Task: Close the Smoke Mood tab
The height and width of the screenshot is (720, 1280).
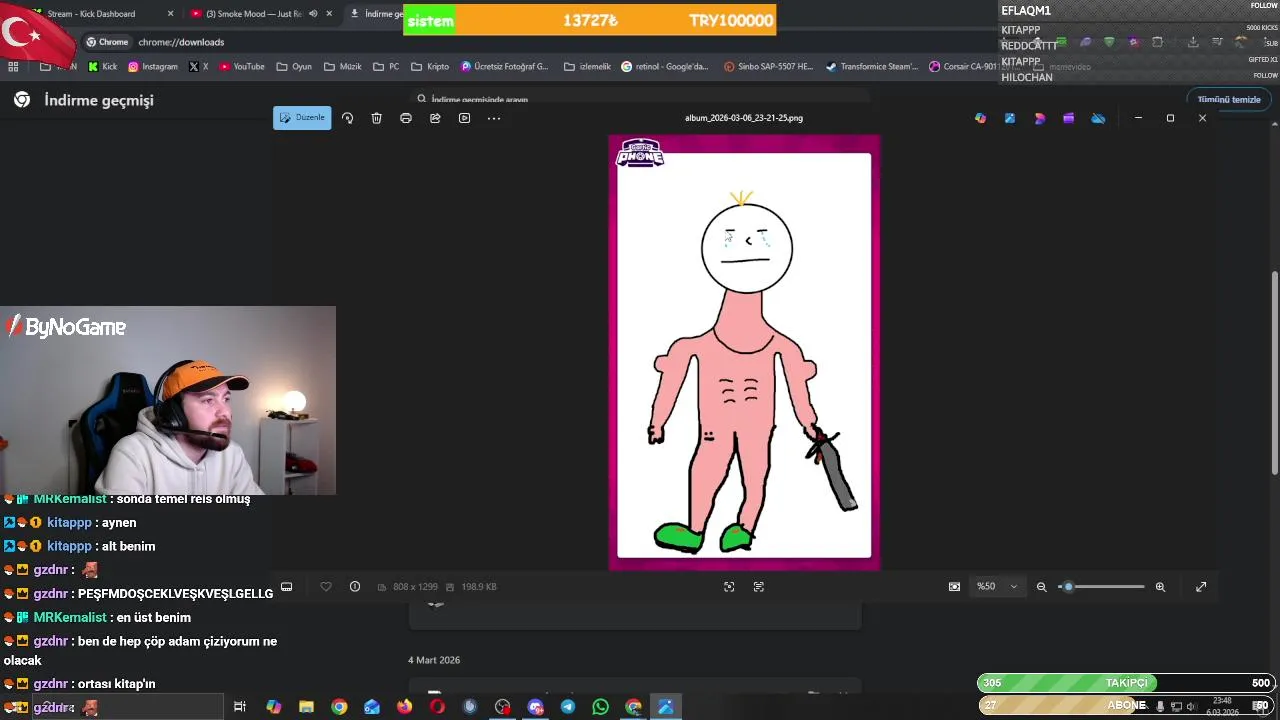Action: [329, 14]
